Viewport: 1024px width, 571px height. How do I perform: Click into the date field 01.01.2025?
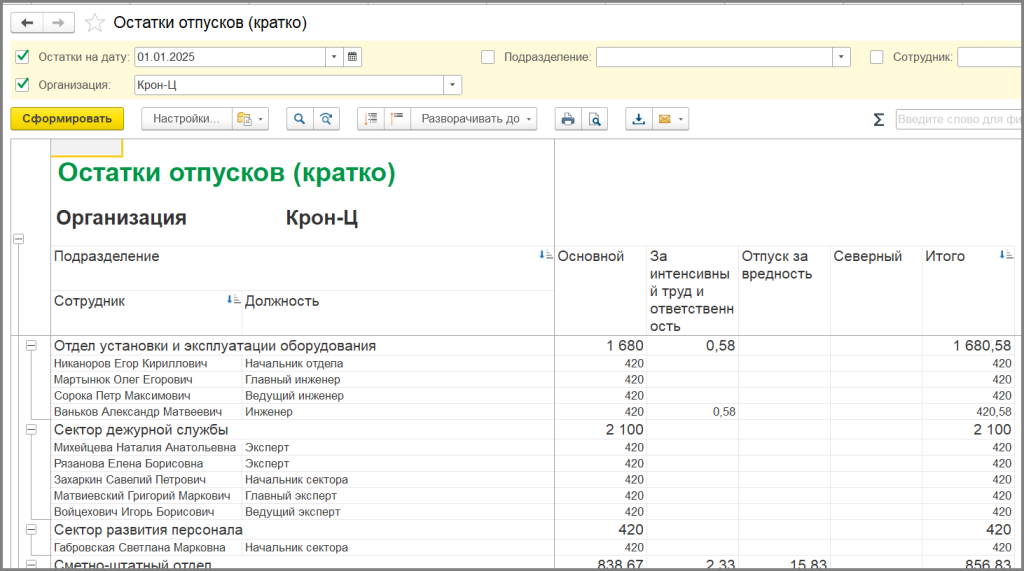230,57
